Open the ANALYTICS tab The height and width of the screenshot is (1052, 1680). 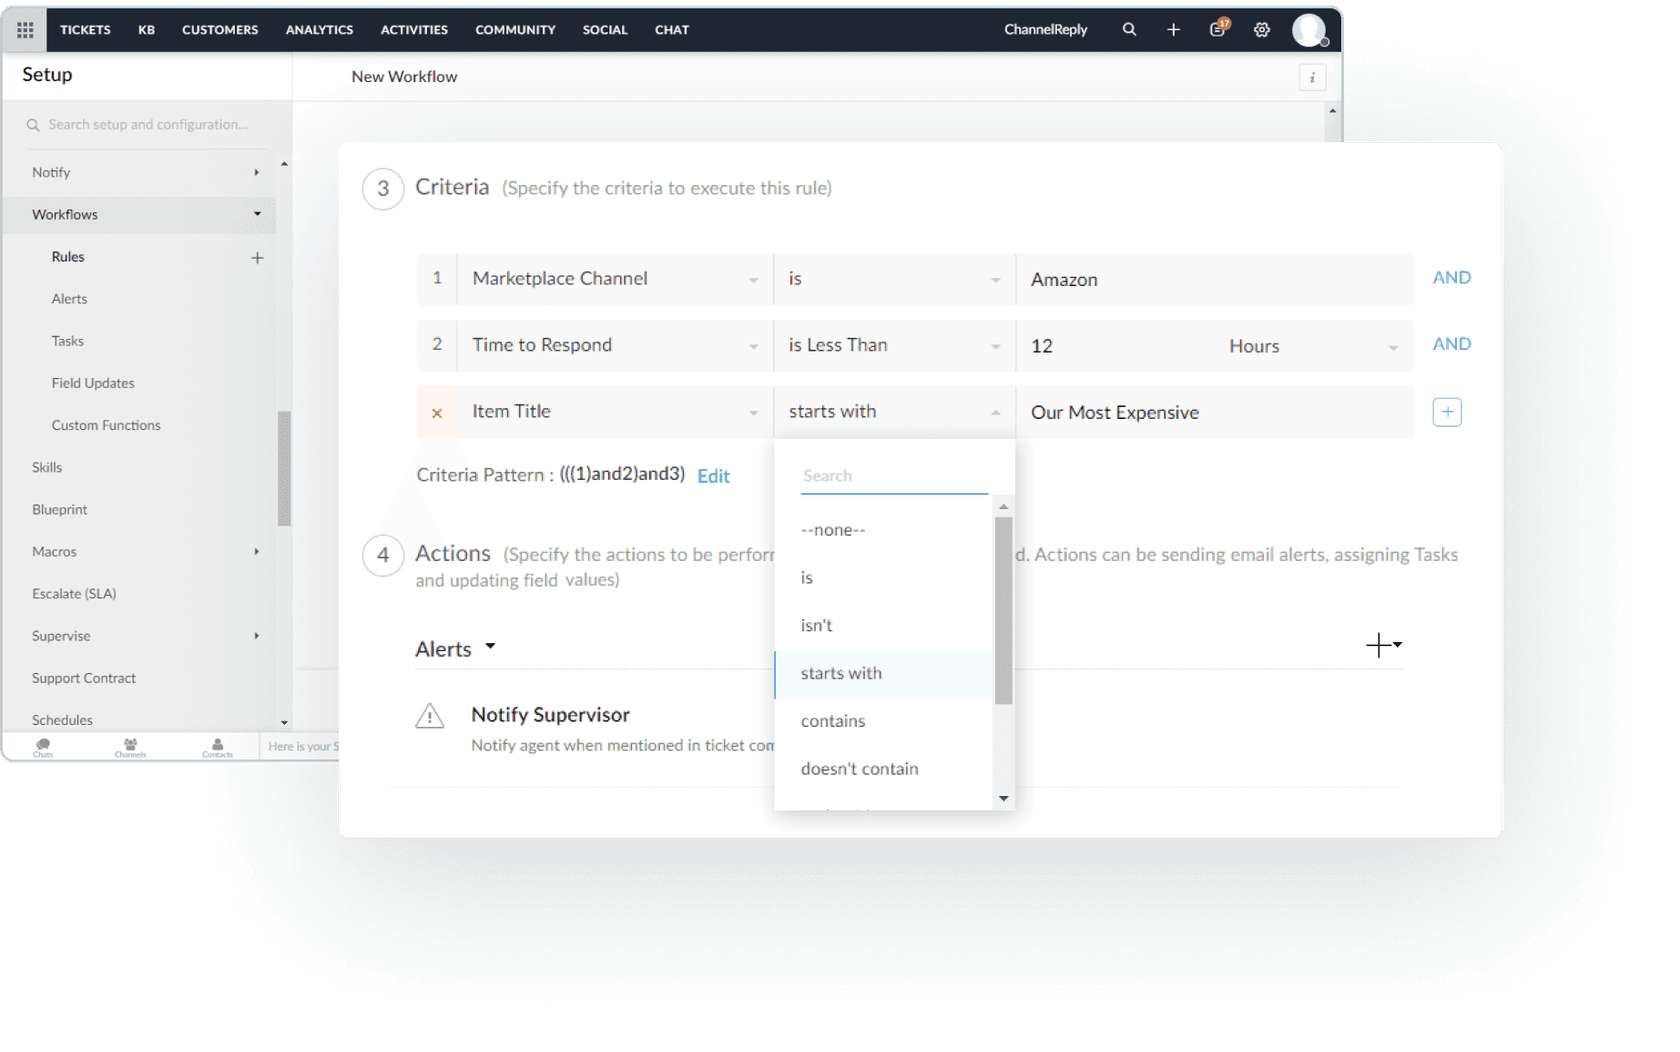(x=319, y=30)
